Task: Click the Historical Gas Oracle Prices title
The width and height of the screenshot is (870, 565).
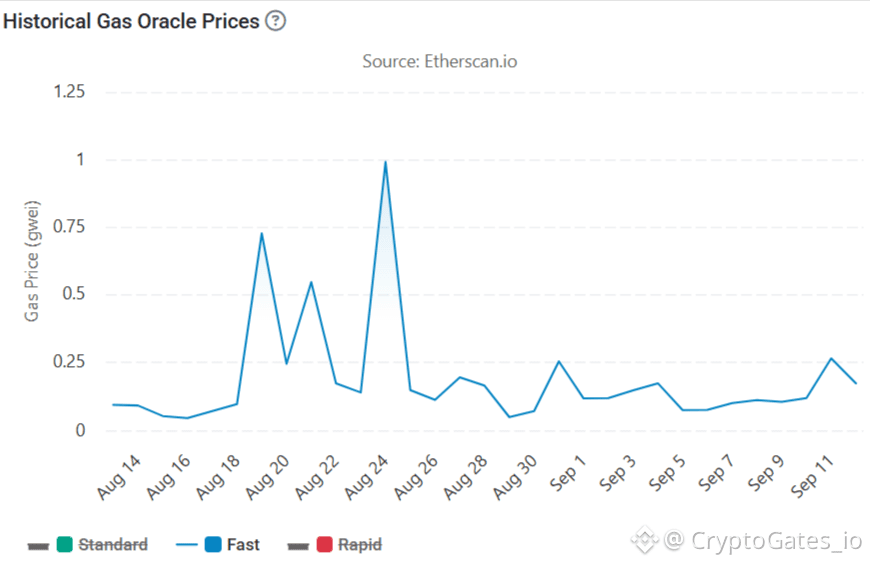Action: coord(131,21)
